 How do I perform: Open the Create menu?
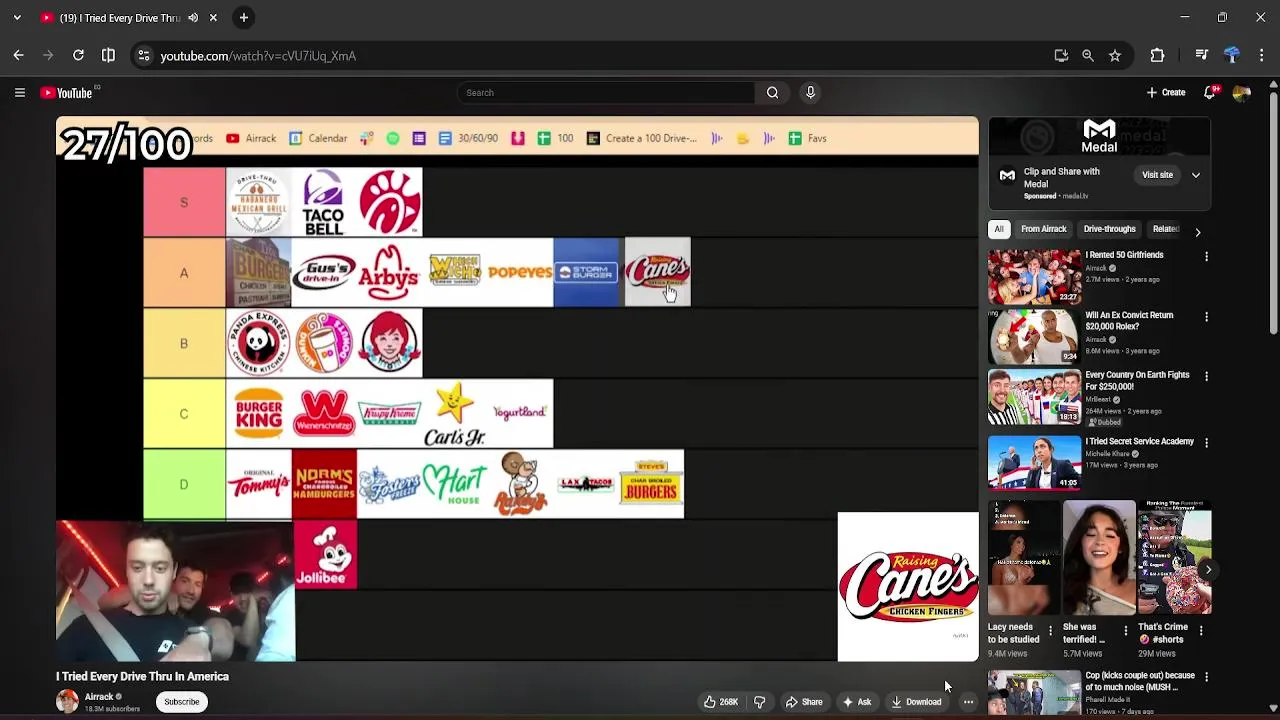pos(1166,93)
